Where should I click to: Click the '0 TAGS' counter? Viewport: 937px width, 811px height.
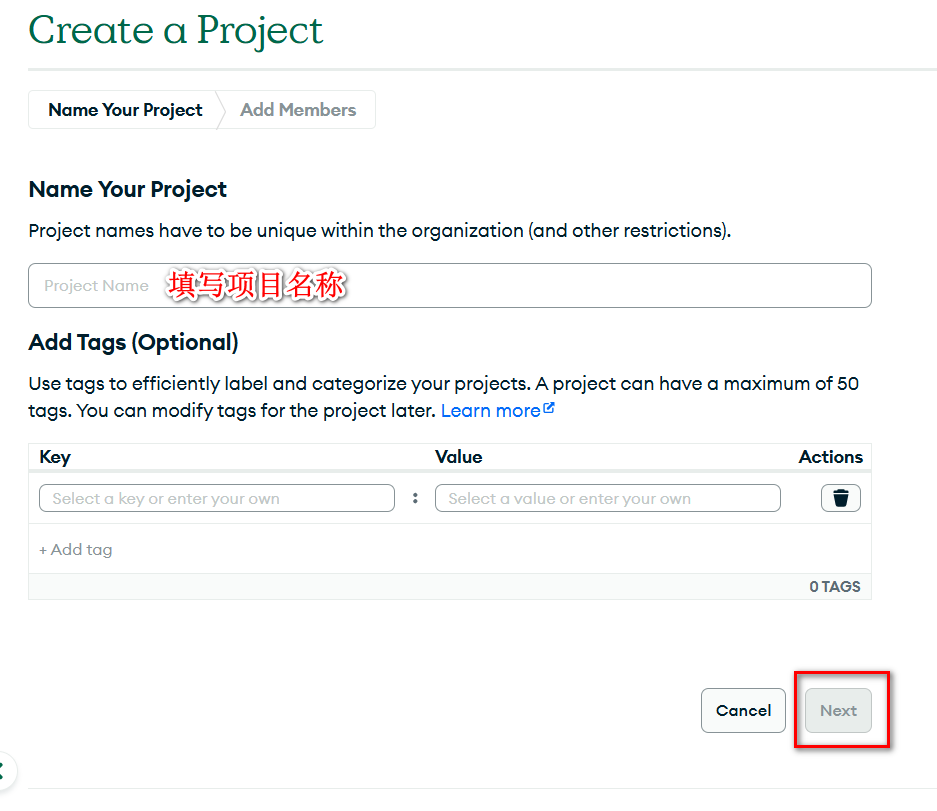(x=834, y=587)
